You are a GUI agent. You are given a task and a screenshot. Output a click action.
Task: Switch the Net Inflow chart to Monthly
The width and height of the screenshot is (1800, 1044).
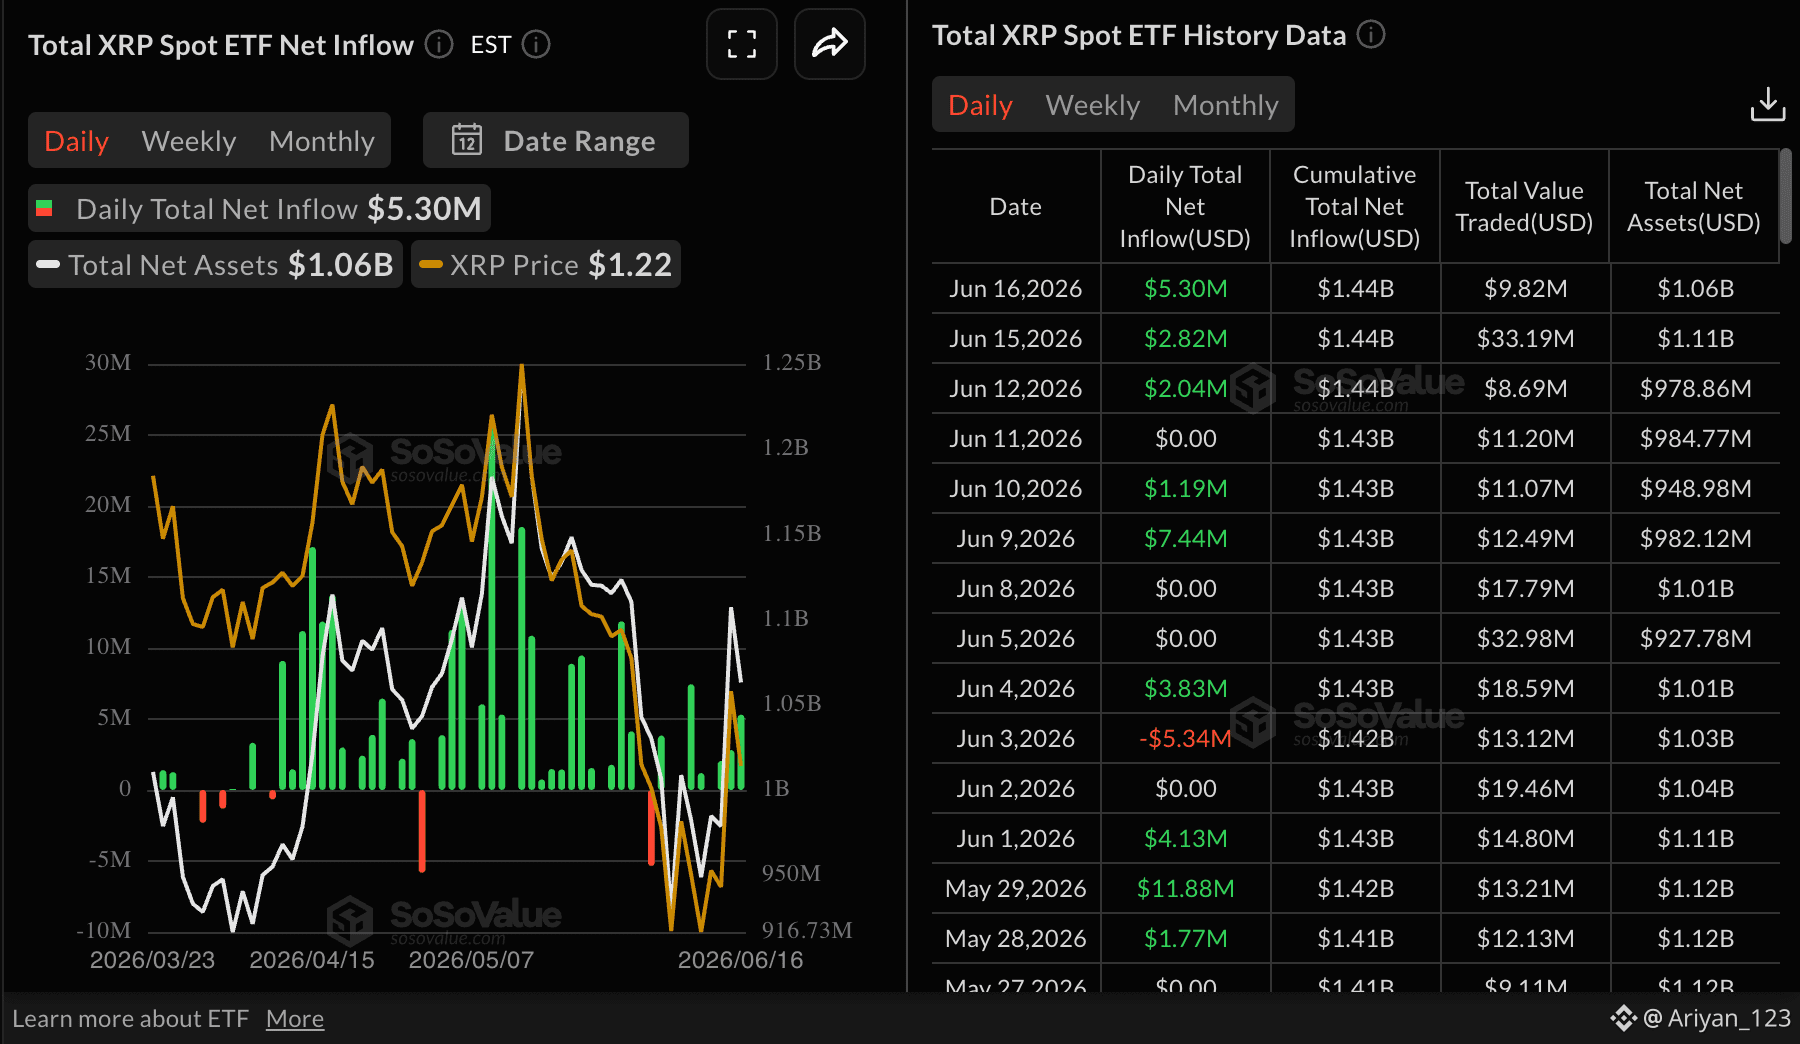pyautogui.click(x=322, y=141)
